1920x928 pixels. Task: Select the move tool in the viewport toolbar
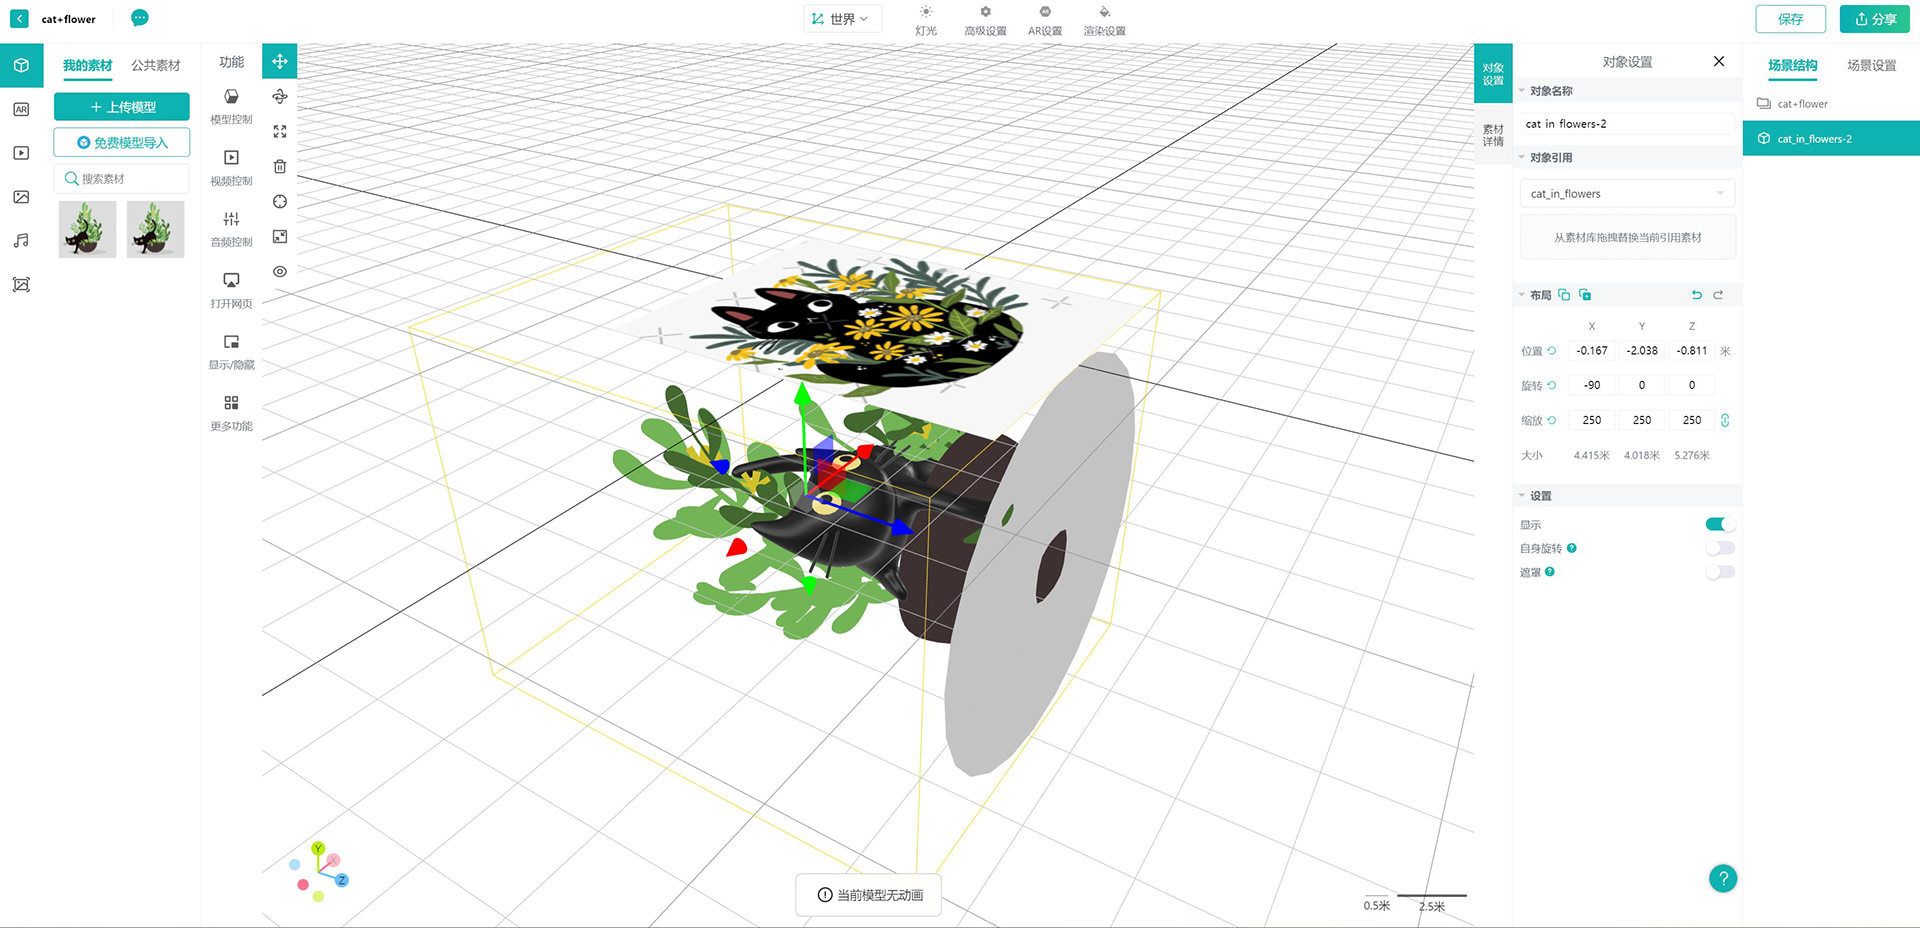(x=280, y=61)
